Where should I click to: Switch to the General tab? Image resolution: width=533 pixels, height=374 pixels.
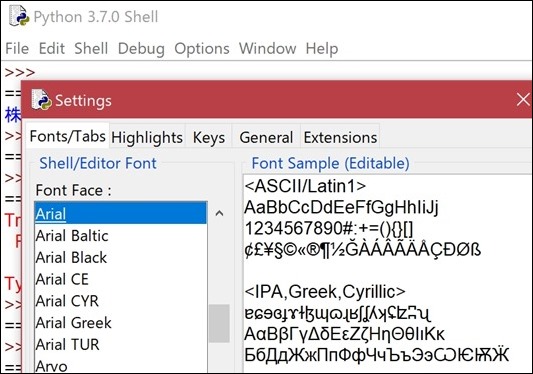(x=266, y=138)
